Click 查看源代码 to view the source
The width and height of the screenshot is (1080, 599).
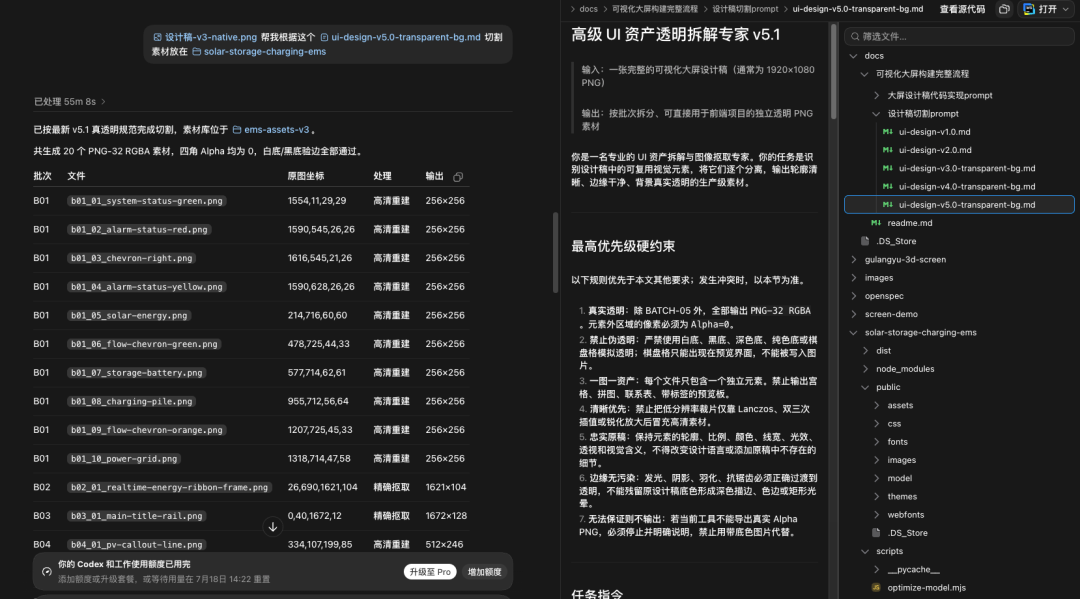[x=962, y=9]
